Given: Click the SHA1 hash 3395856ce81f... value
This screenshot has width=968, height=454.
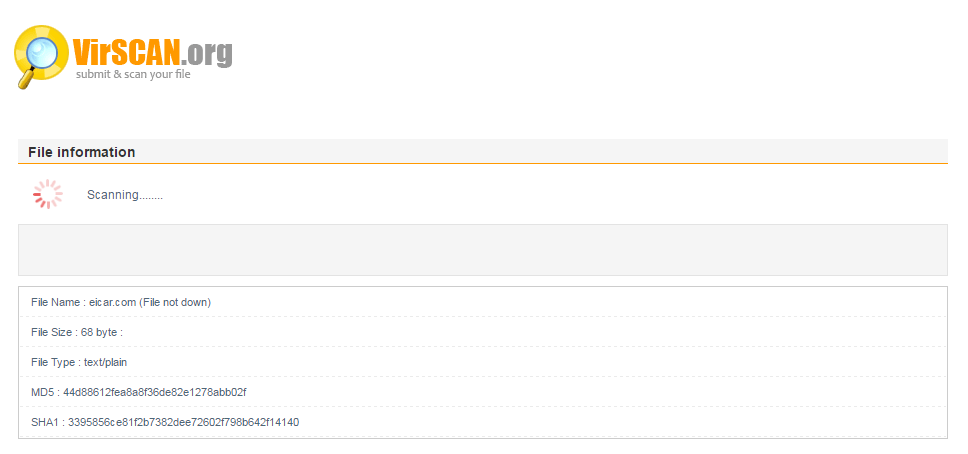Looking at the screenshot, I should pos(183,422).
